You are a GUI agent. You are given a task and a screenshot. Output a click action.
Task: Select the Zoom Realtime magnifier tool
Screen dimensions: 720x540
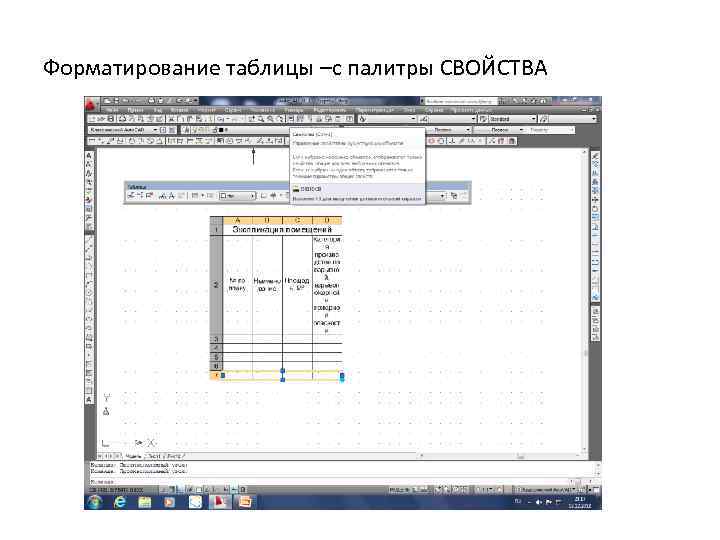(x=261, y=119)
